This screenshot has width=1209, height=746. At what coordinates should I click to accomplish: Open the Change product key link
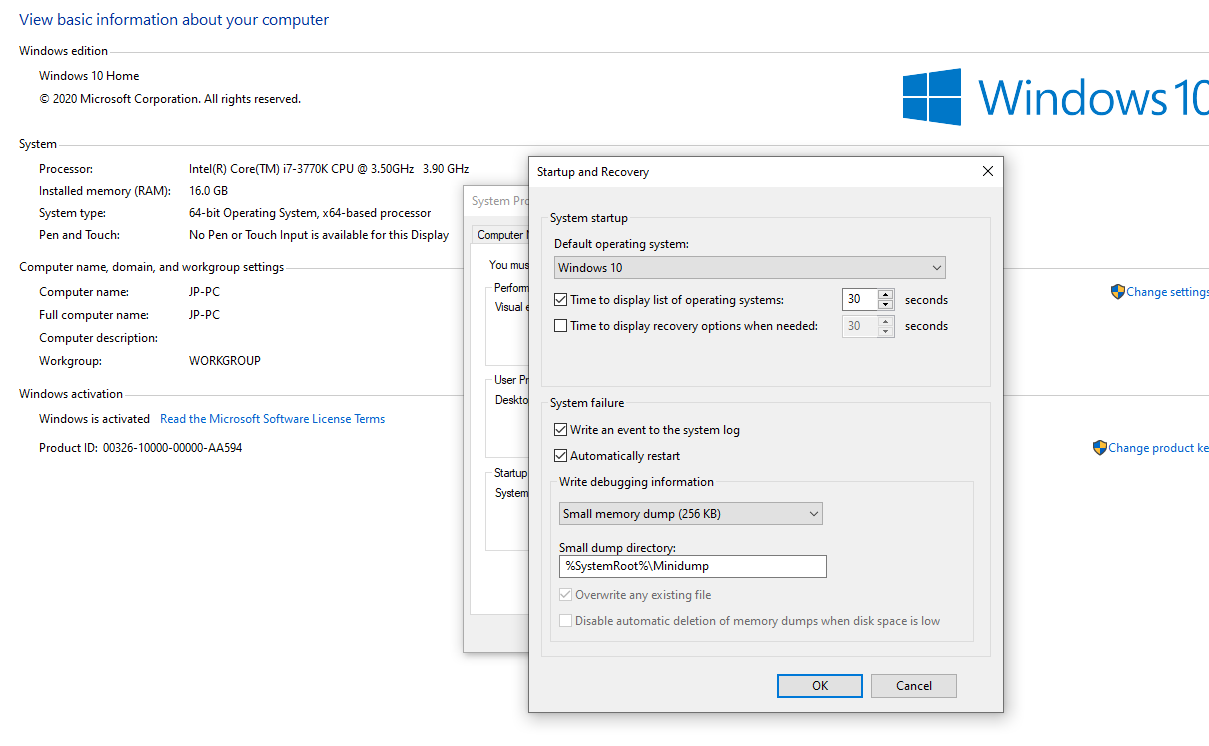[1158, 448]
